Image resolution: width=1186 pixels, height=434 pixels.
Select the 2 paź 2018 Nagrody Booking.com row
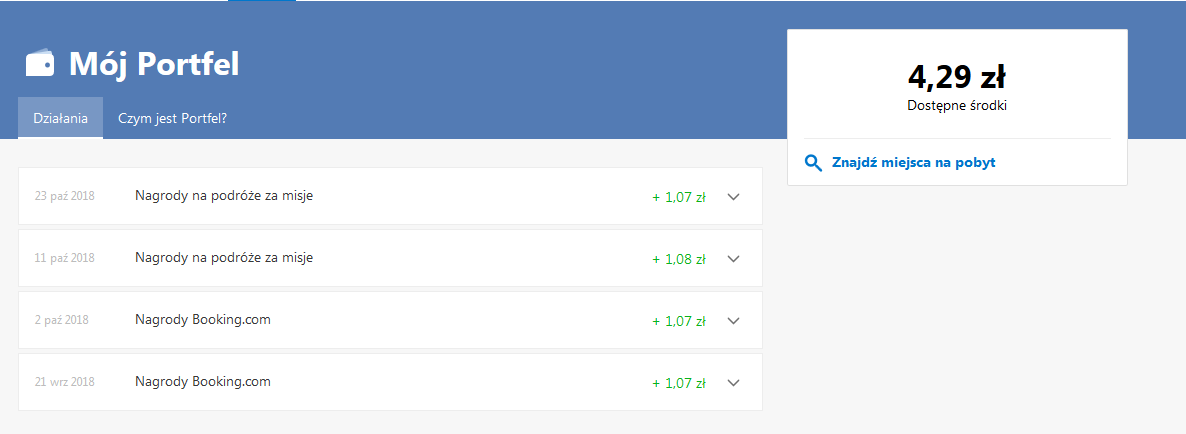pyautogui.click(x=390, y=321)
